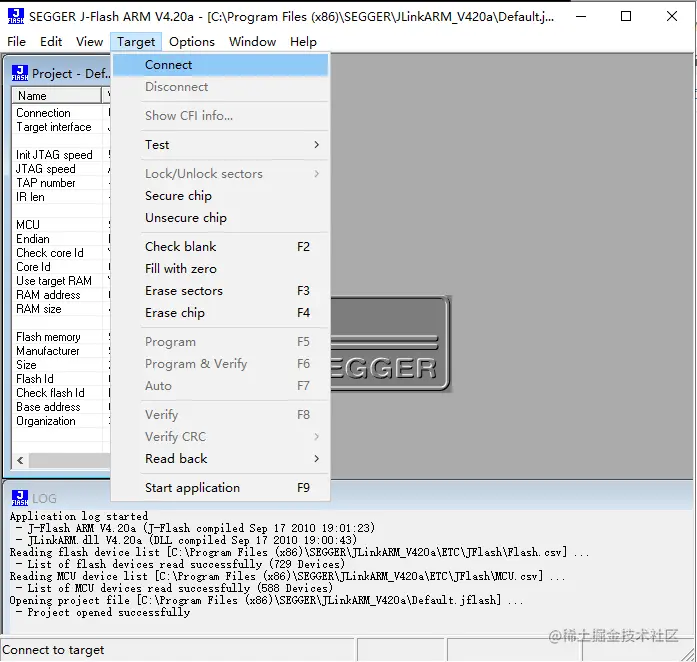Select the RAM size row
Screen dimensions: 697x662
pos(61,309)
